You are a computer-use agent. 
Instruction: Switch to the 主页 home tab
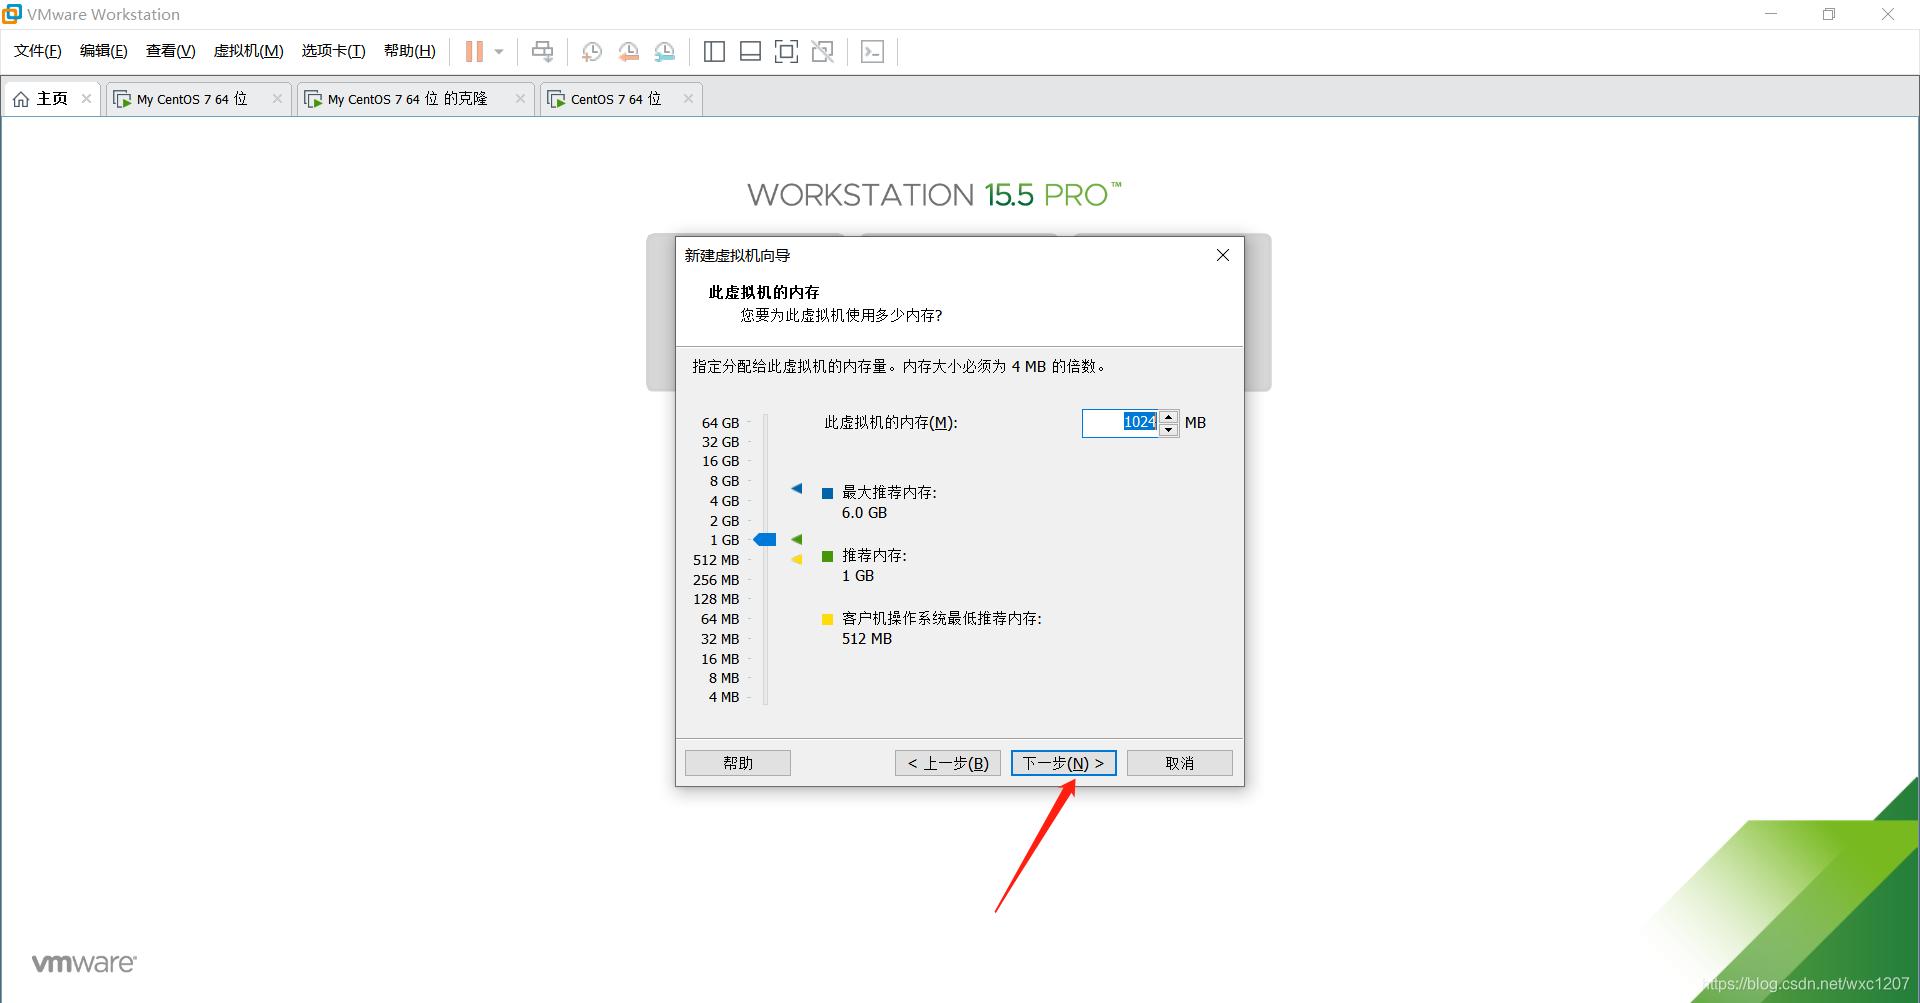(x=52, y=99)
